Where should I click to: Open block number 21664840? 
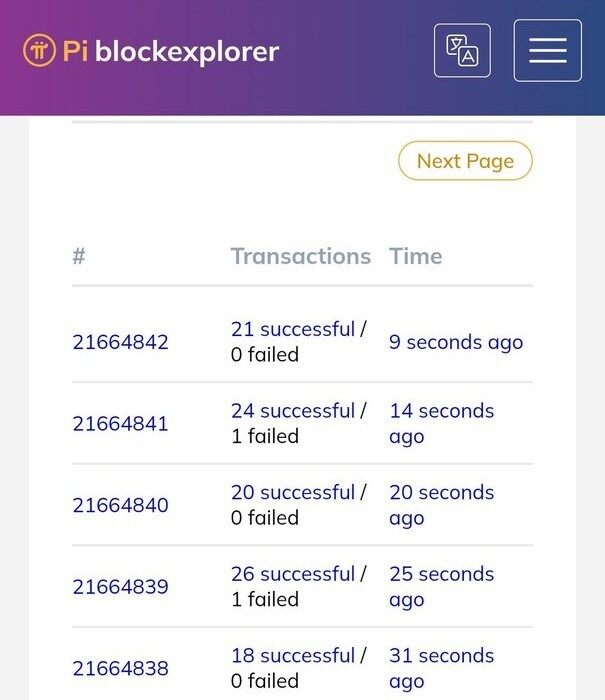coord(120,505)
